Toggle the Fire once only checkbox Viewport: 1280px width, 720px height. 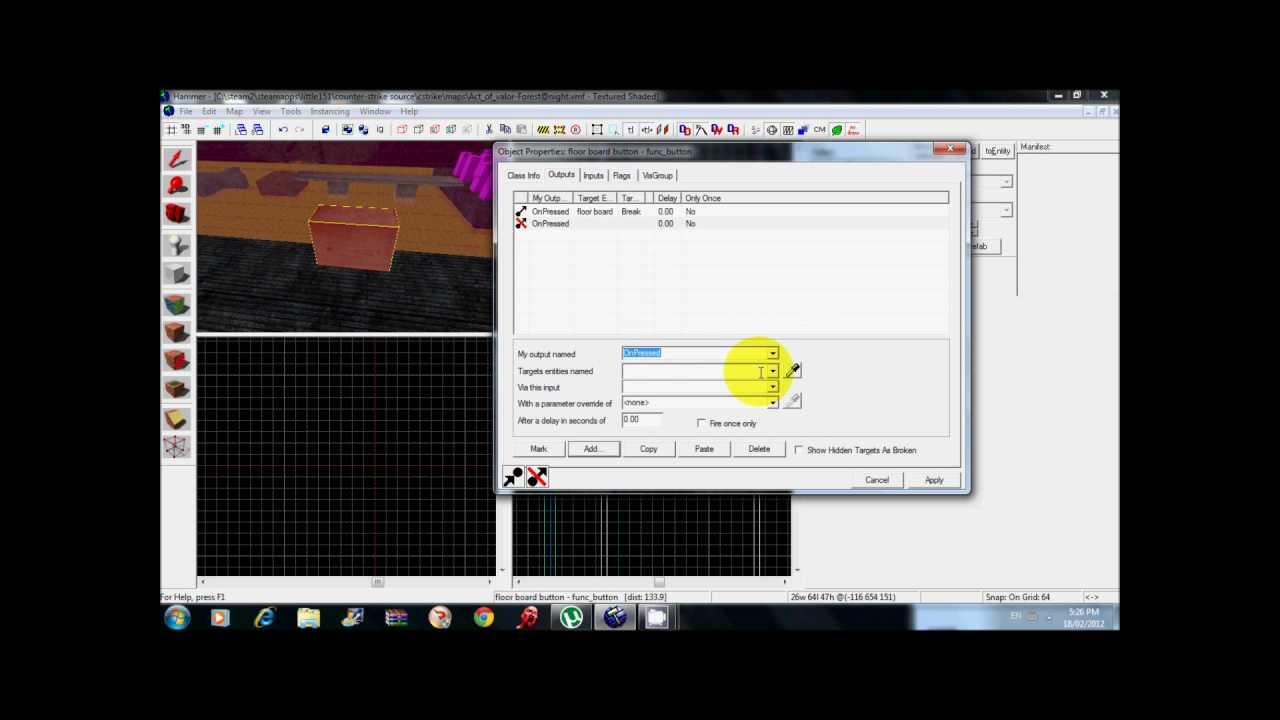701,423
